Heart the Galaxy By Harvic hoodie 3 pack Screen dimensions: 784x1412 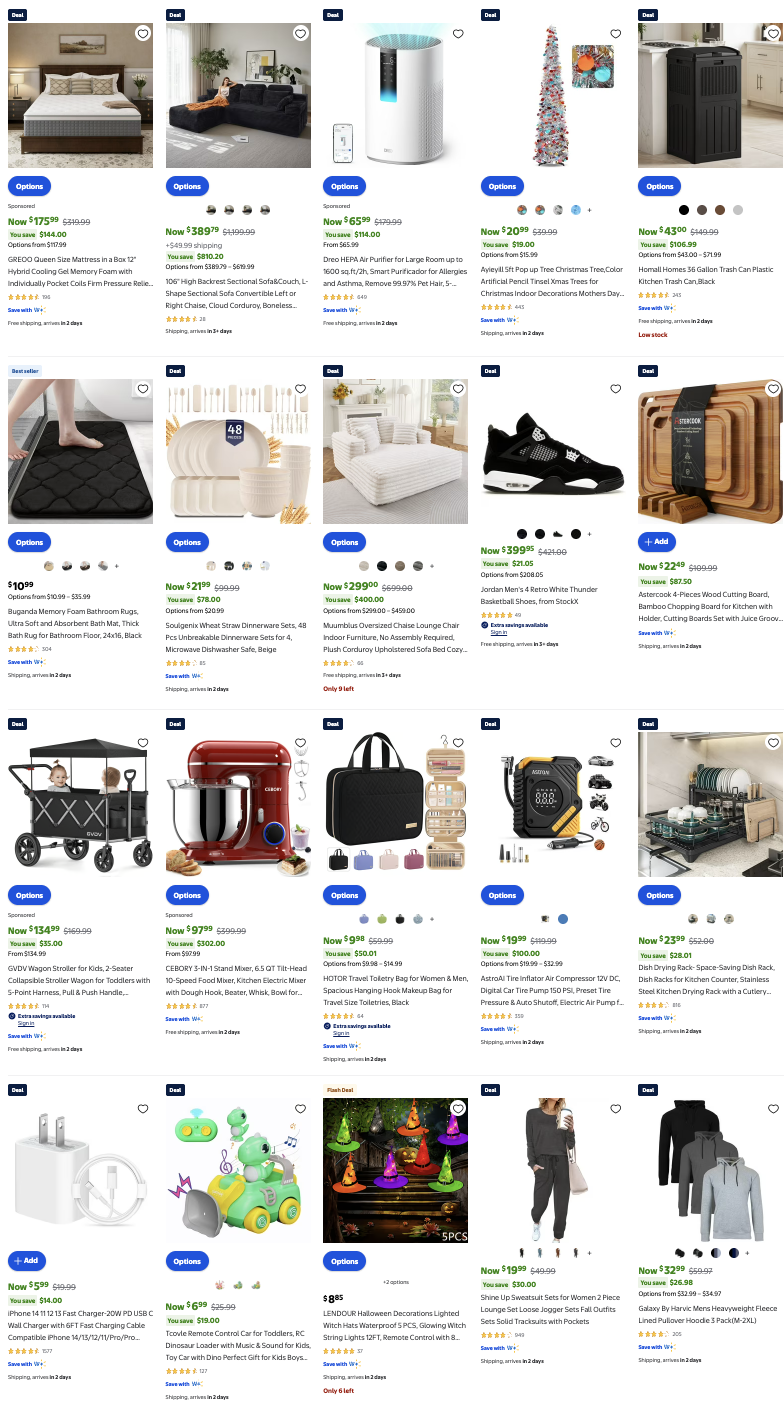[773, 1108]
